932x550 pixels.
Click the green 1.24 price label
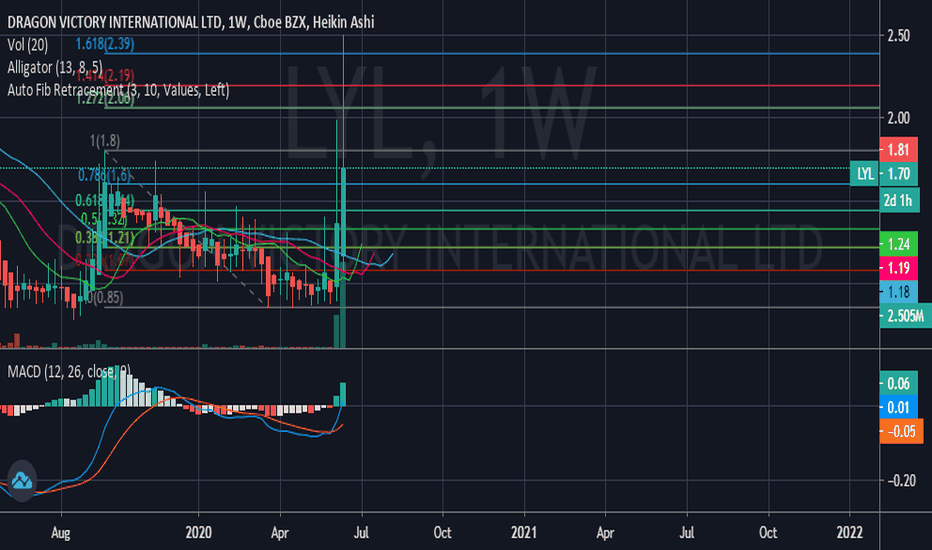[x=898, y=244]
